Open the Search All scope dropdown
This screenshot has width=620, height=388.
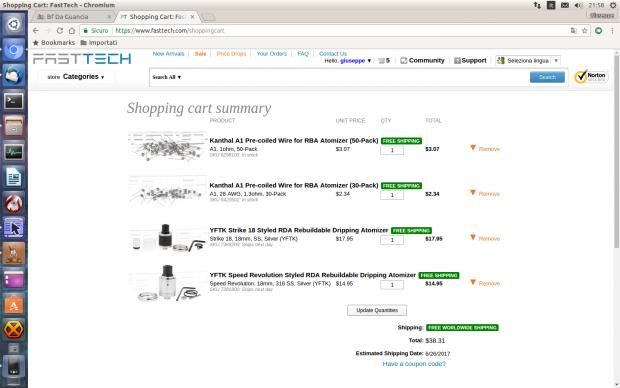(166, 77)
